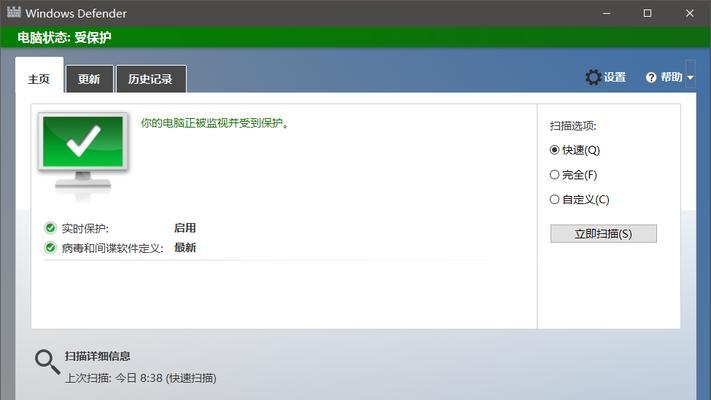711x400 pixels.
Task: Click the 你的电脑正被监视并受到保护 message
Action: (215, 123)
